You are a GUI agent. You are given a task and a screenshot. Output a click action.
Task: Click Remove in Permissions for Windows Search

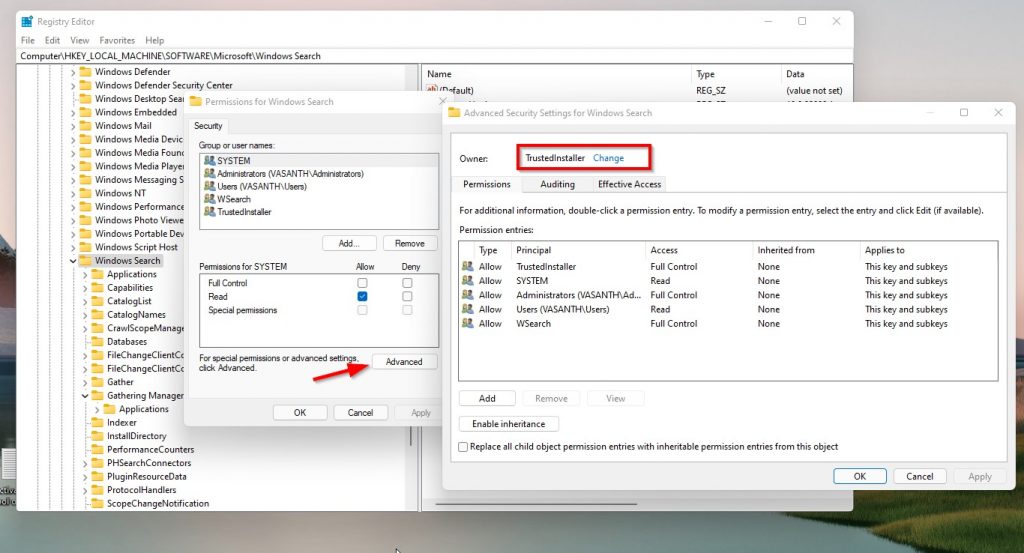[409, 244]
